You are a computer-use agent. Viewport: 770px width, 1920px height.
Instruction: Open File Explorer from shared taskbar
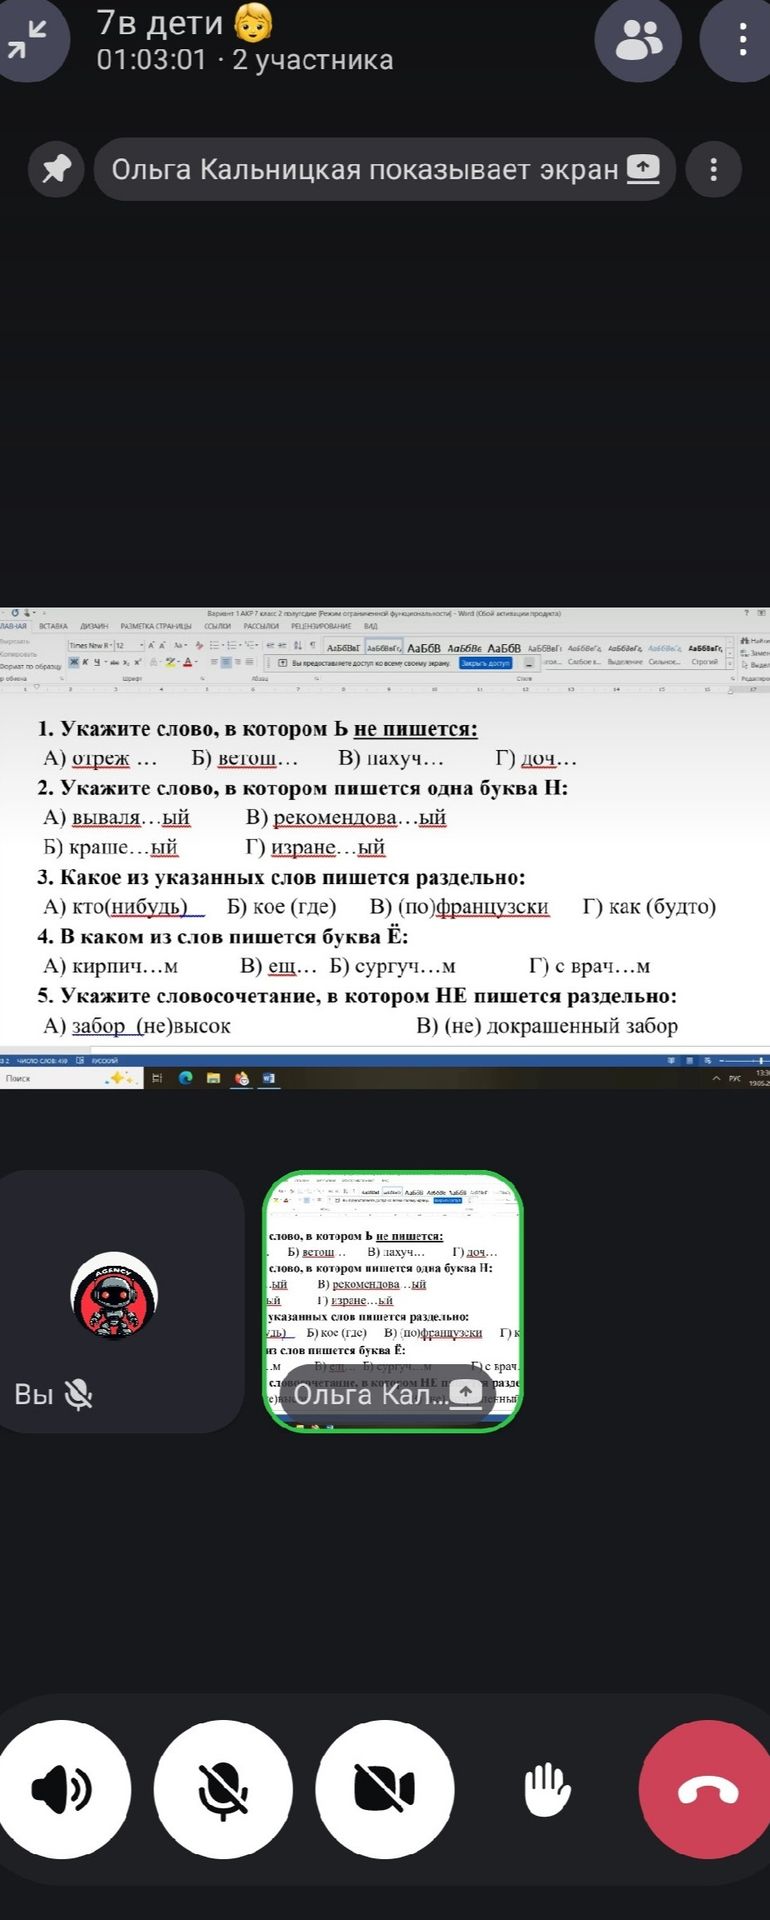[213, 1078]
